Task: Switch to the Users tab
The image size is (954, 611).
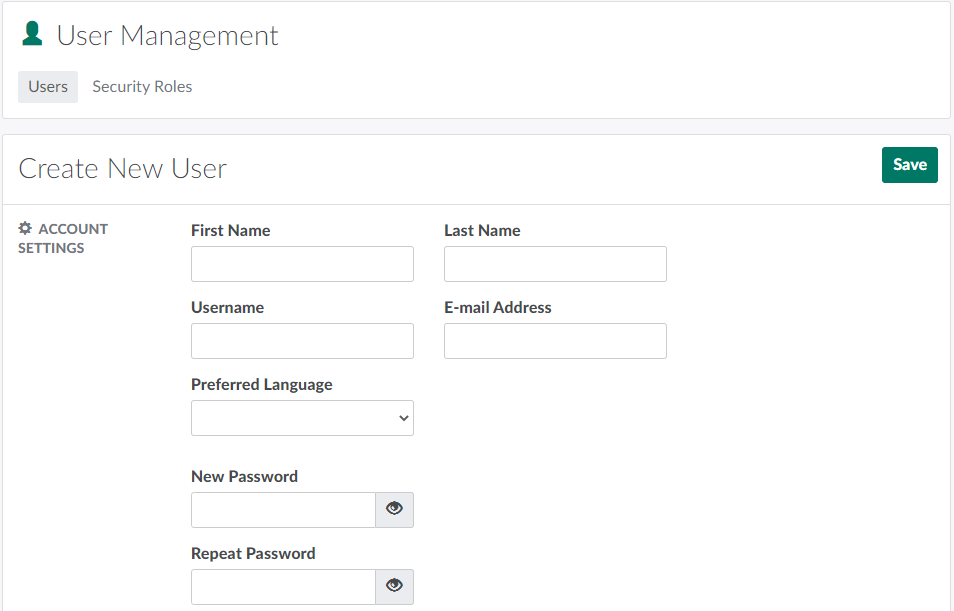Action: pos(48,87)
